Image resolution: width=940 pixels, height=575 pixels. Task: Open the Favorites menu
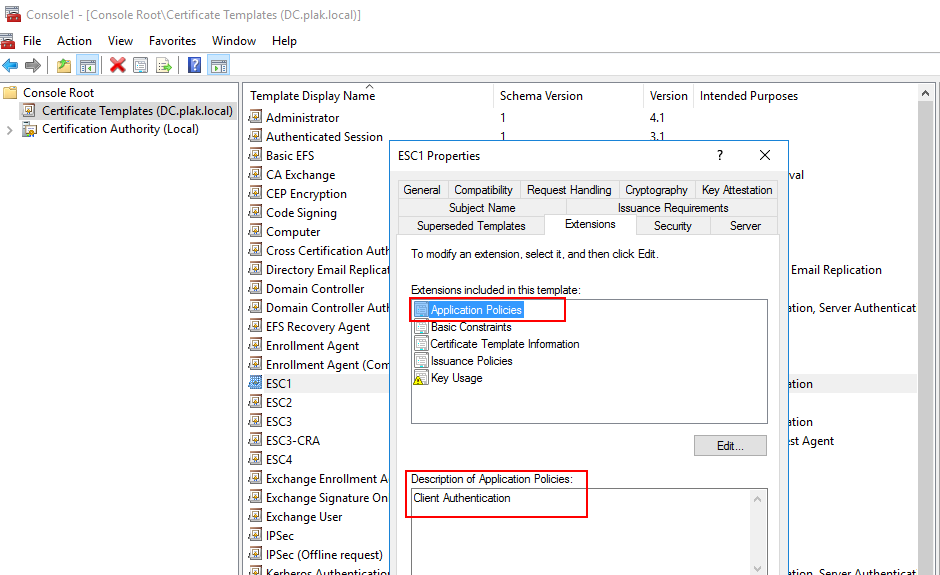(172, 41)
